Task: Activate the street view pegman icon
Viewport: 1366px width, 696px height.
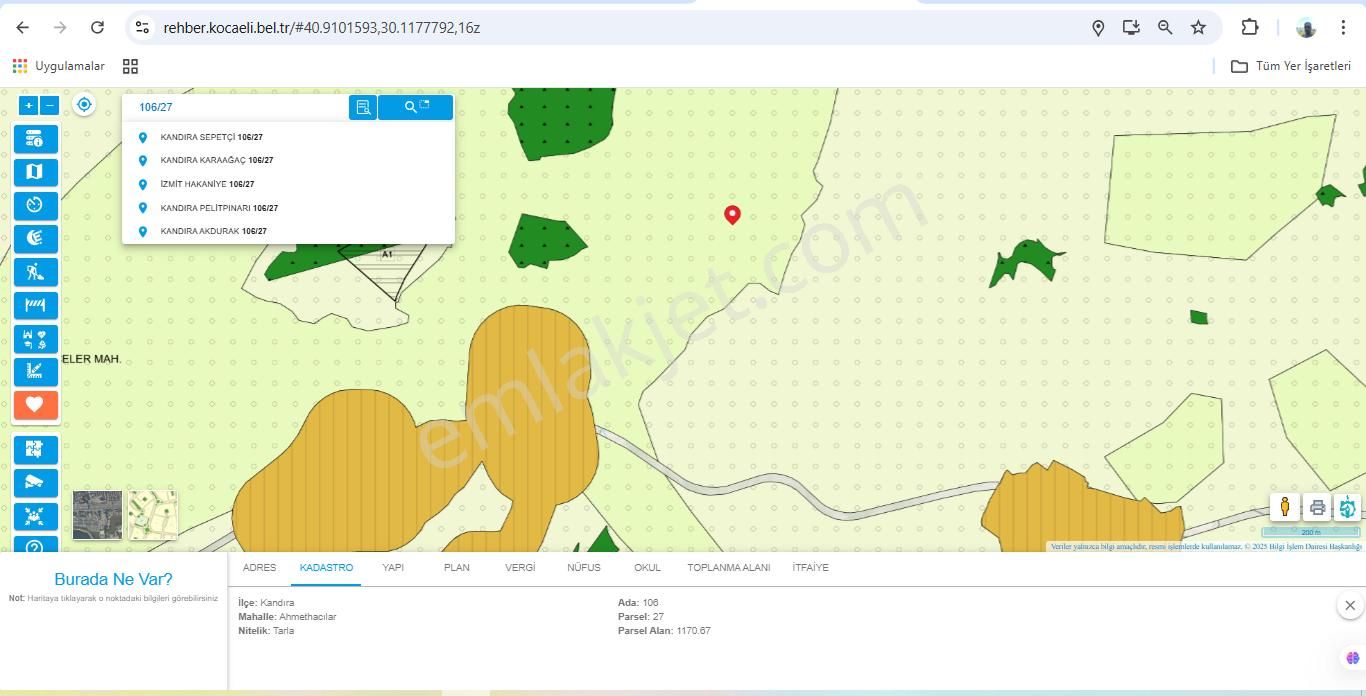Action: click(x=1285, y=507)
